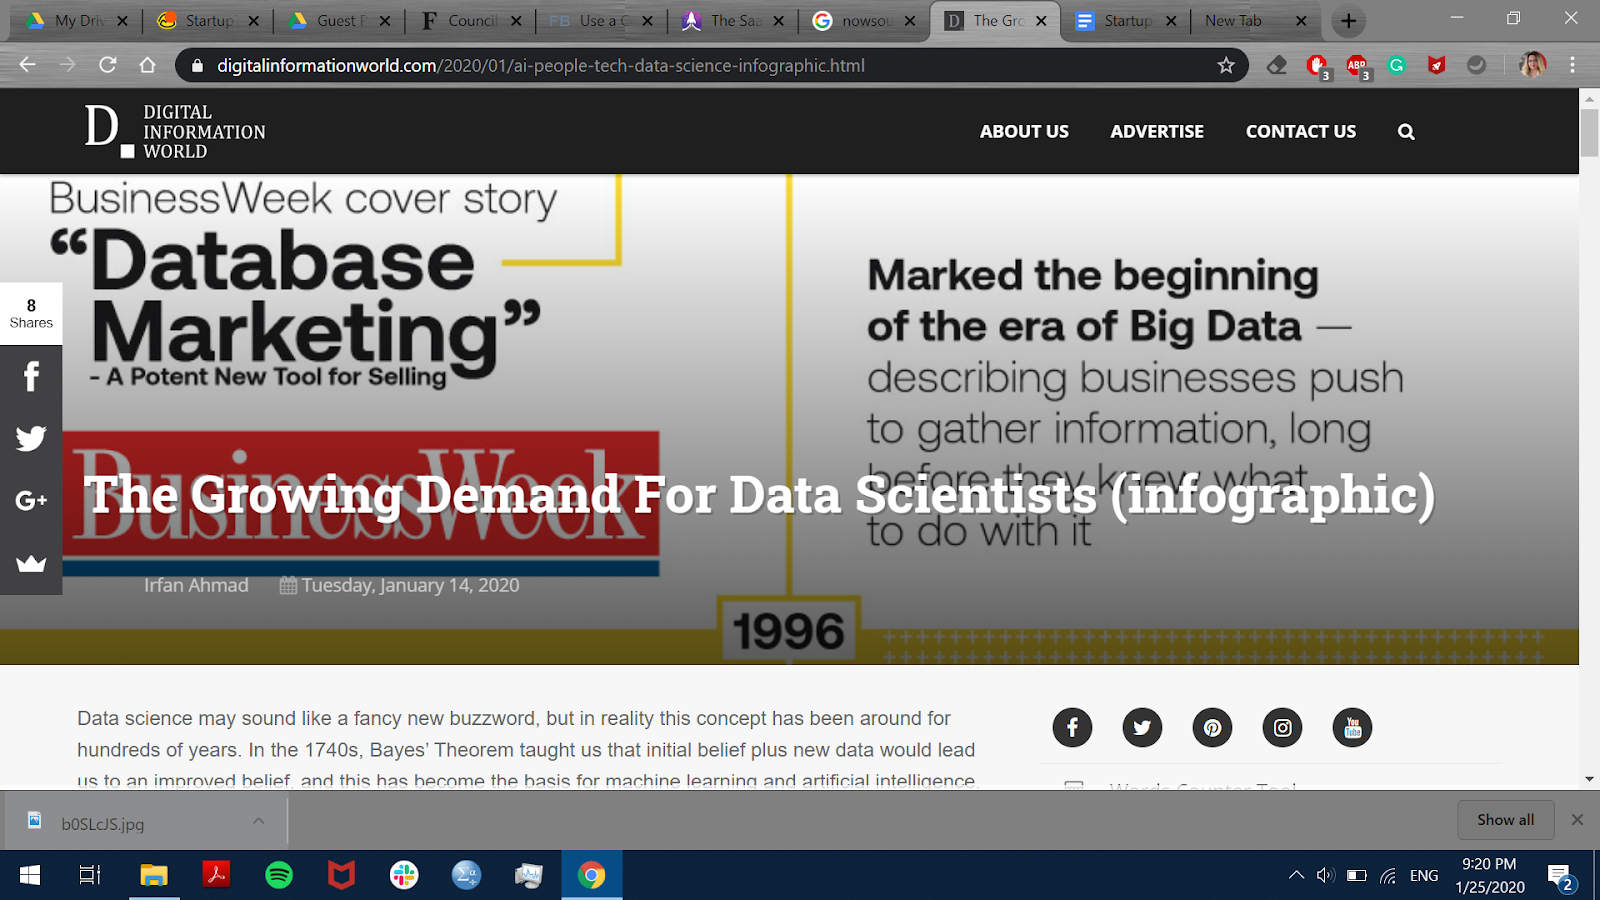Open the ADVERTISE page

click(1157, 132)
